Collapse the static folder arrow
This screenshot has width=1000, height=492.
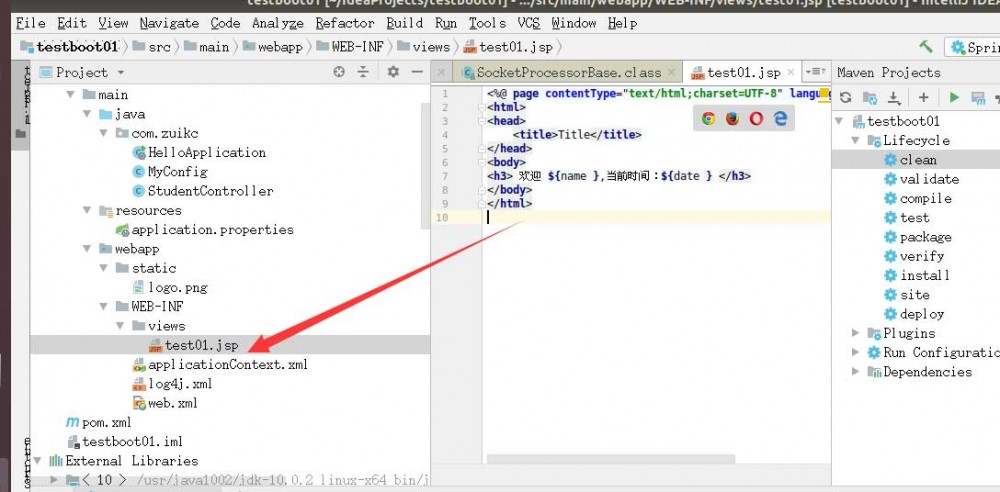(103, 268)
